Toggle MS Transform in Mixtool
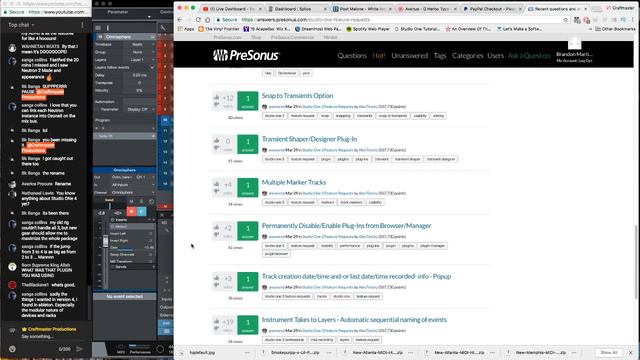640x360 pixels. point(150,261)
